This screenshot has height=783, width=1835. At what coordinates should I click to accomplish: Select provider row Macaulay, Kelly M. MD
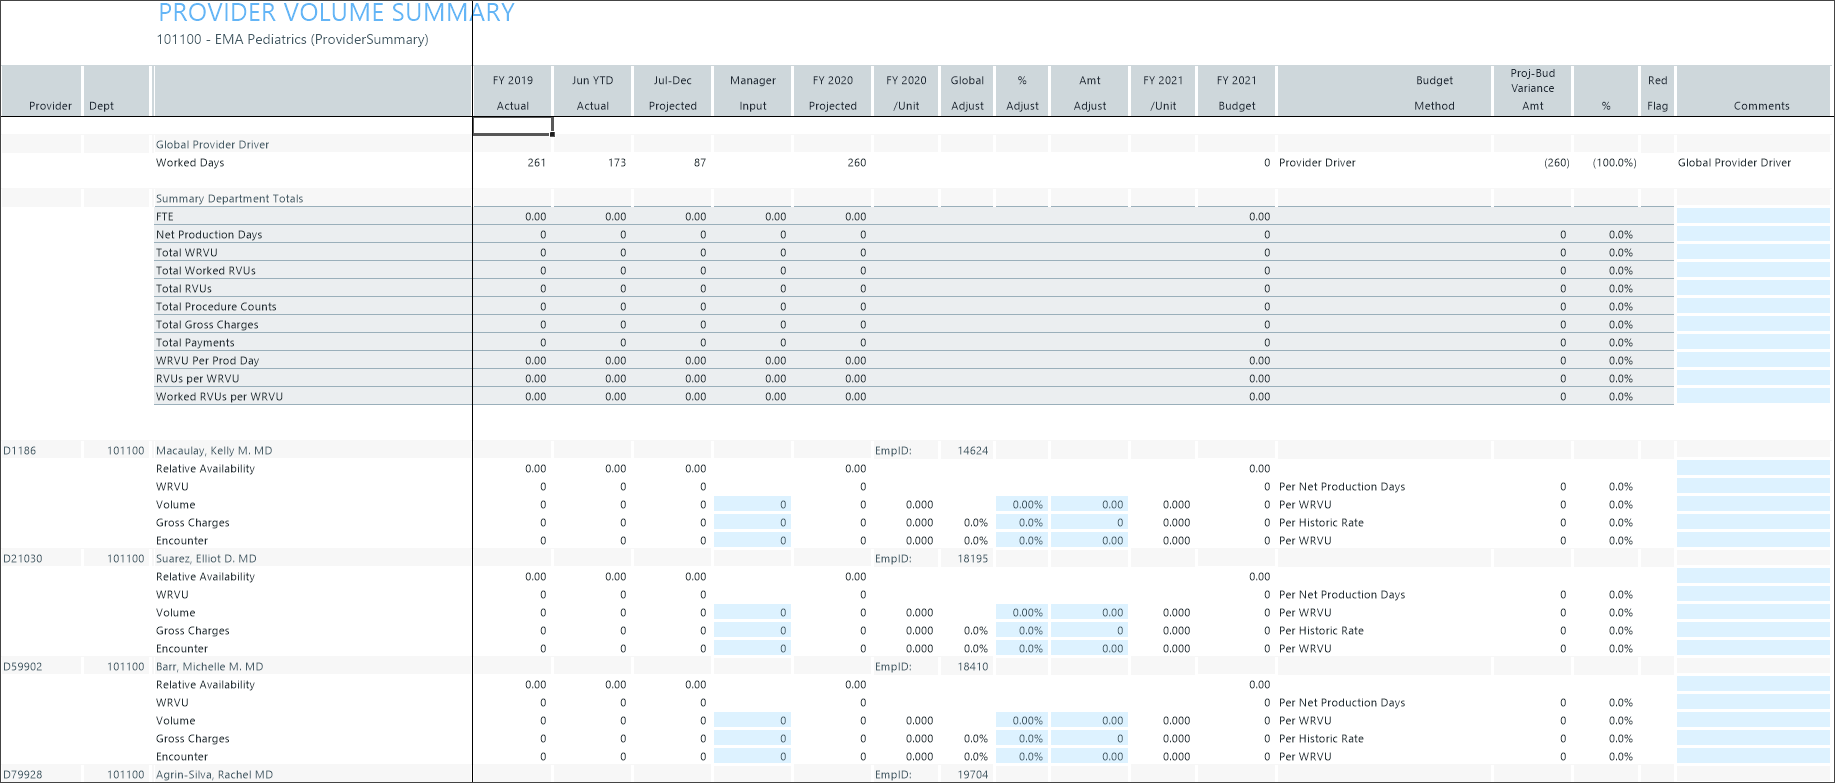(x=214, y=451)
